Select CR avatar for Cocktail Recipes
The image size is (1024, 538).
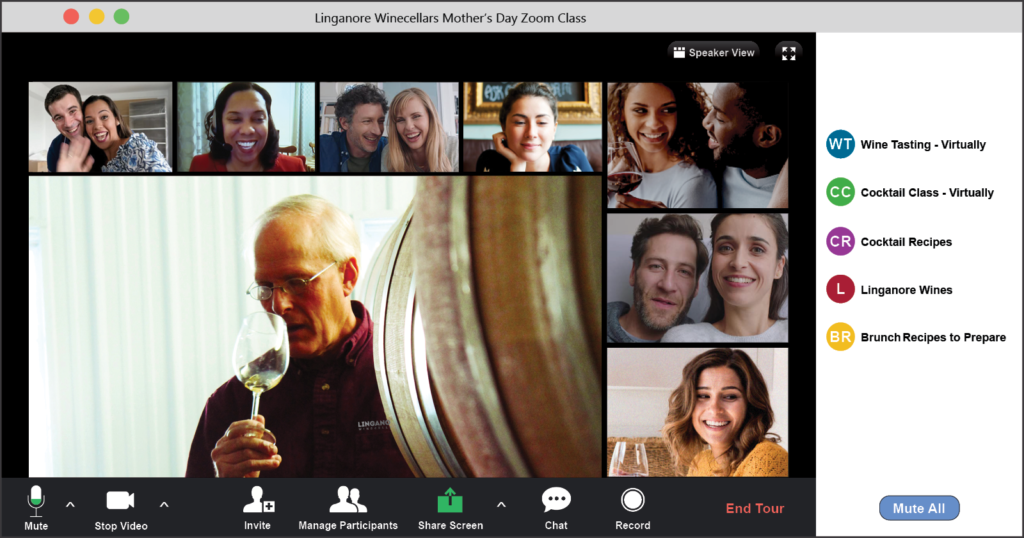(840, 242)
